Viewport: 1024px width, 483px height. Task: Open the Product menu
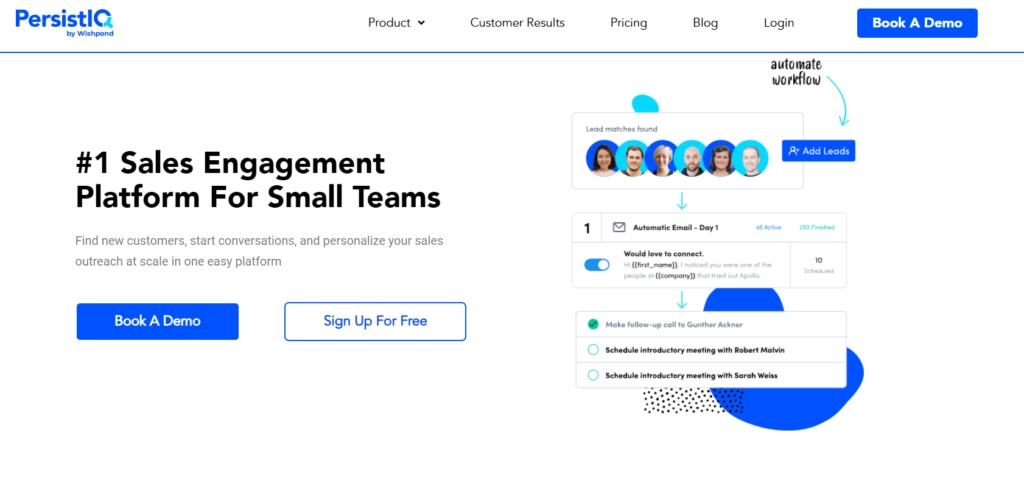(x=396, y=23)
